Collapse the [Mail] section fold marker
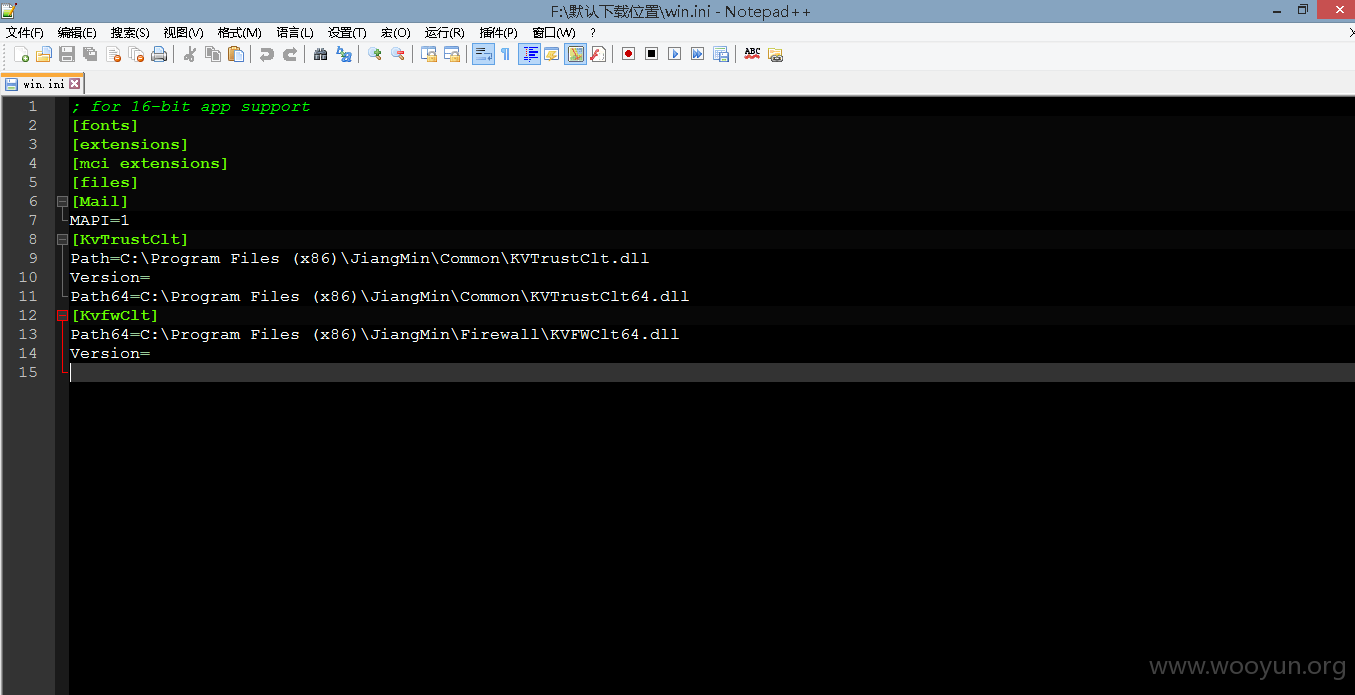The height and width of the screenshot is (695, 1355). [62, 201]
